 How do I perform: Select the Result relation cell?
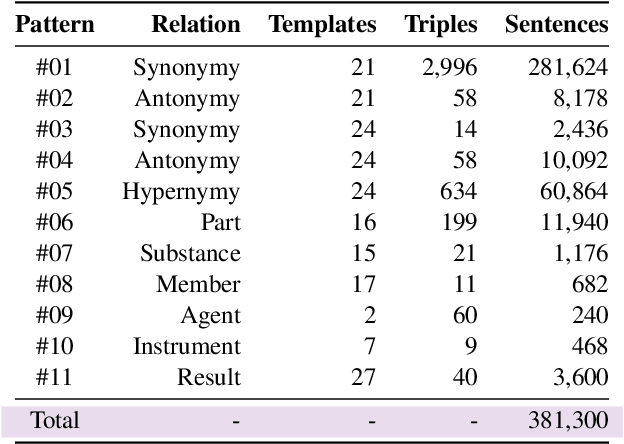pyautogui.click(x=209, y=377)
